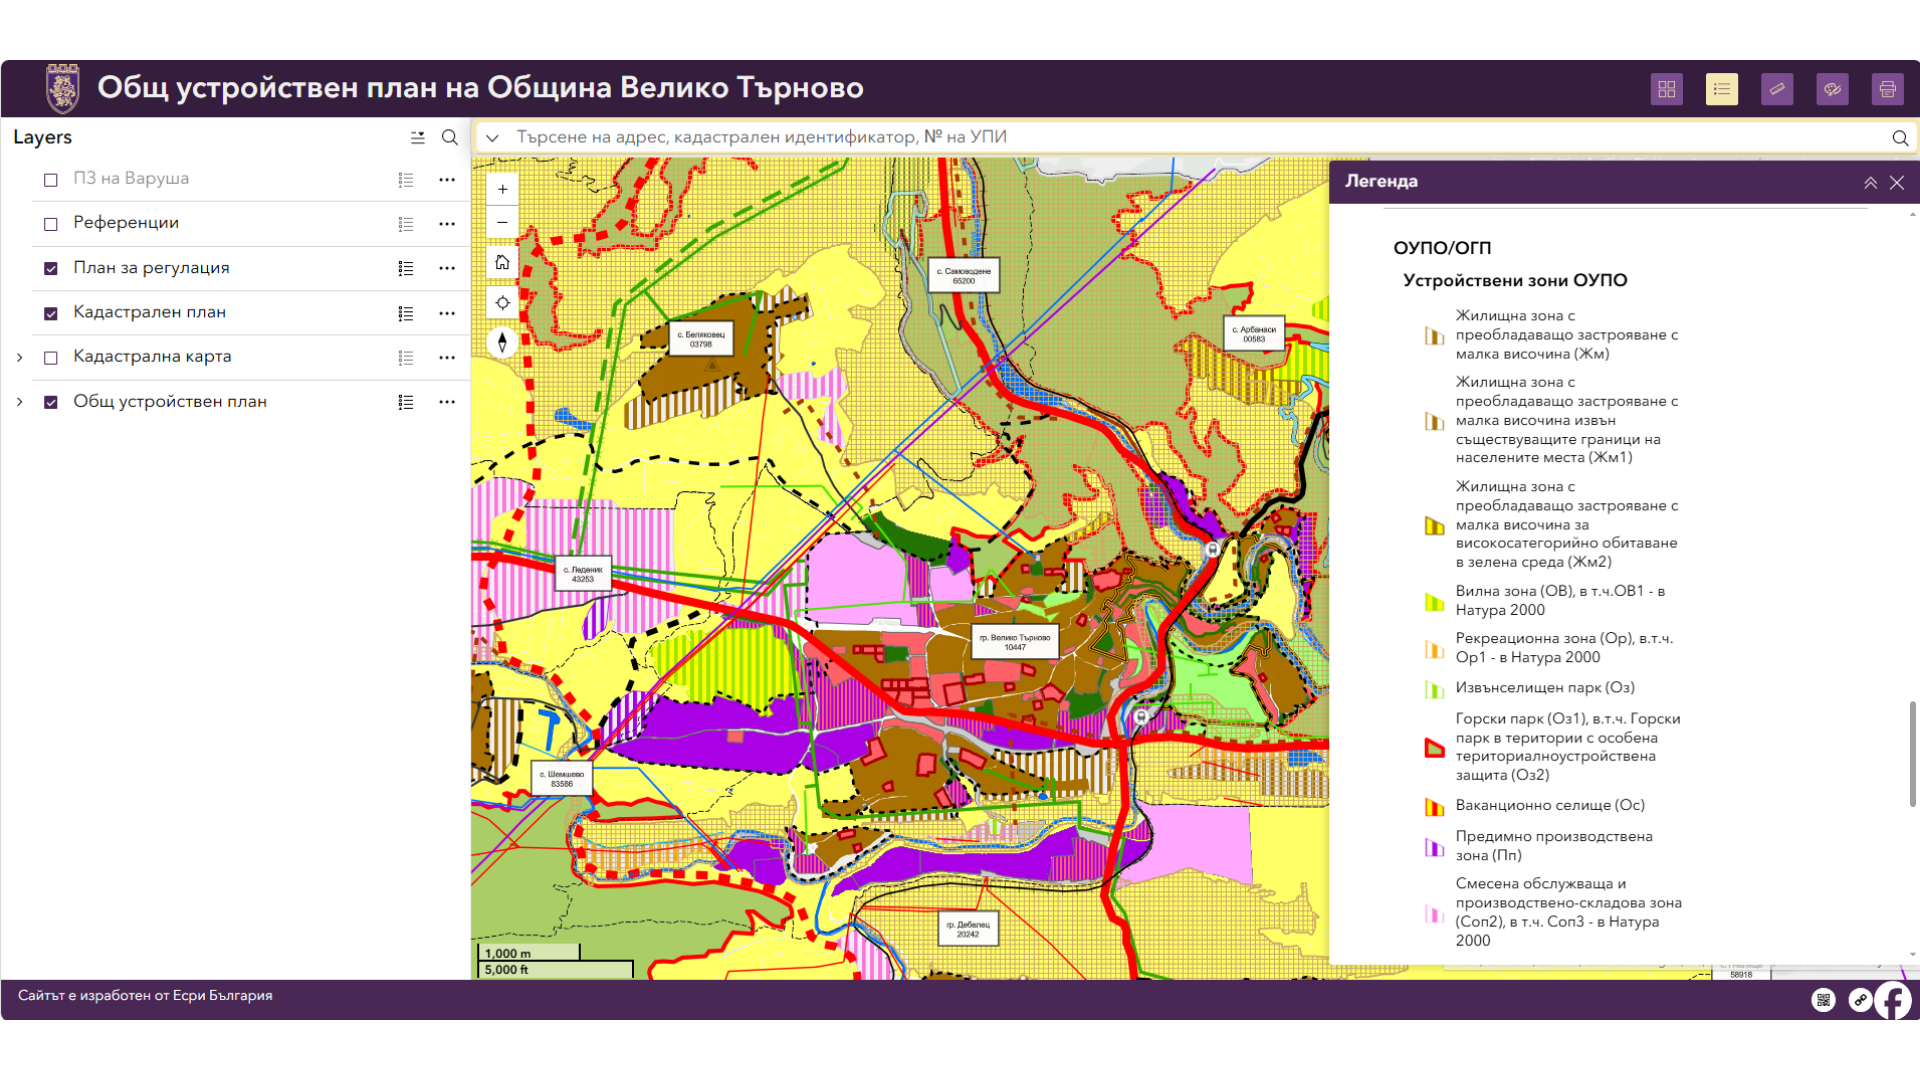Viewport: 1920px width, 1080px height.
Task: Collapse the Легенда panel
Action: coord(1870,183)
